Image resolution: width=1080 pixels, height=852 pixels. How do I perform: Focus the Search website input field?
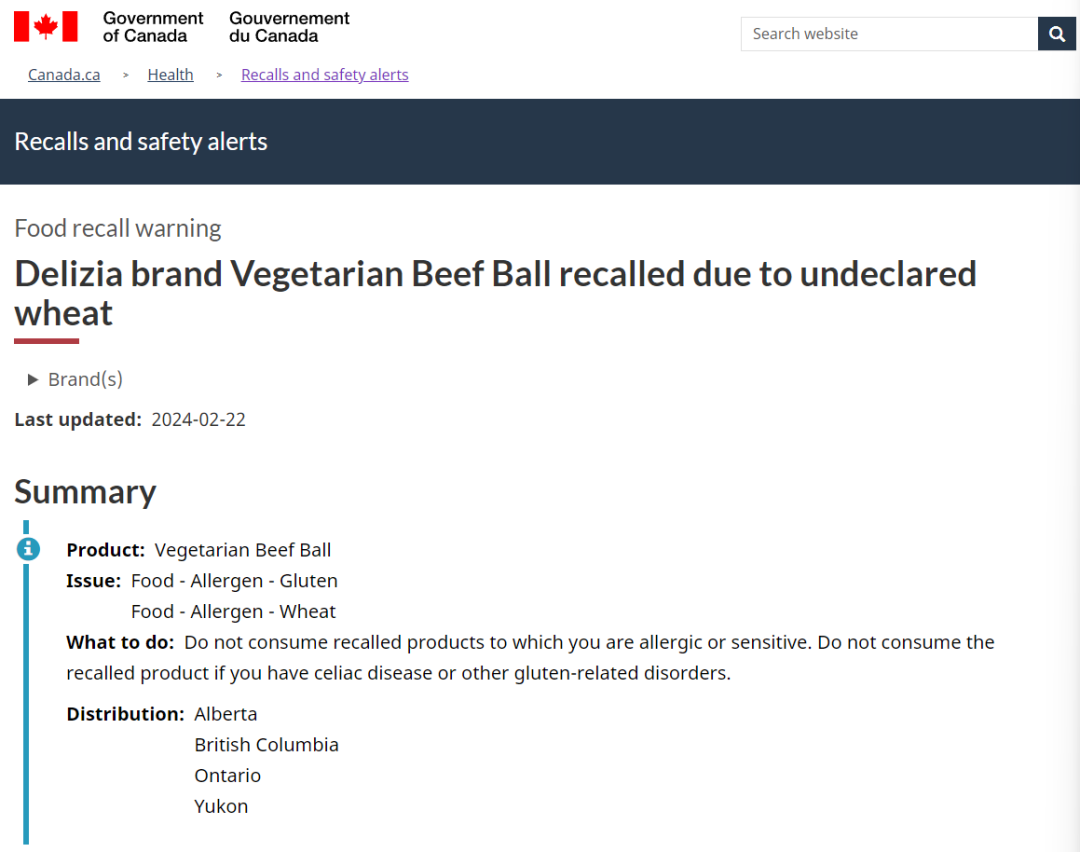point(889,34)
